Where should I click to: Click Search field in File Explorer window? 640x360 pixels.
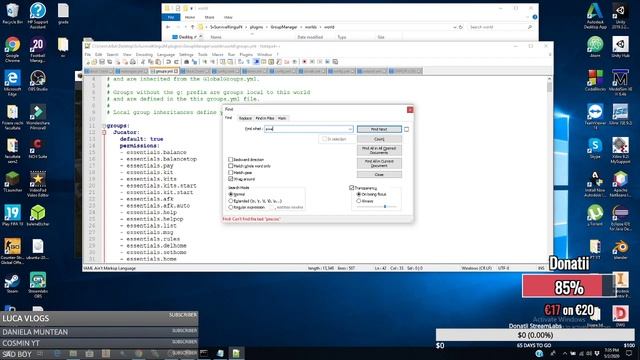501,27
